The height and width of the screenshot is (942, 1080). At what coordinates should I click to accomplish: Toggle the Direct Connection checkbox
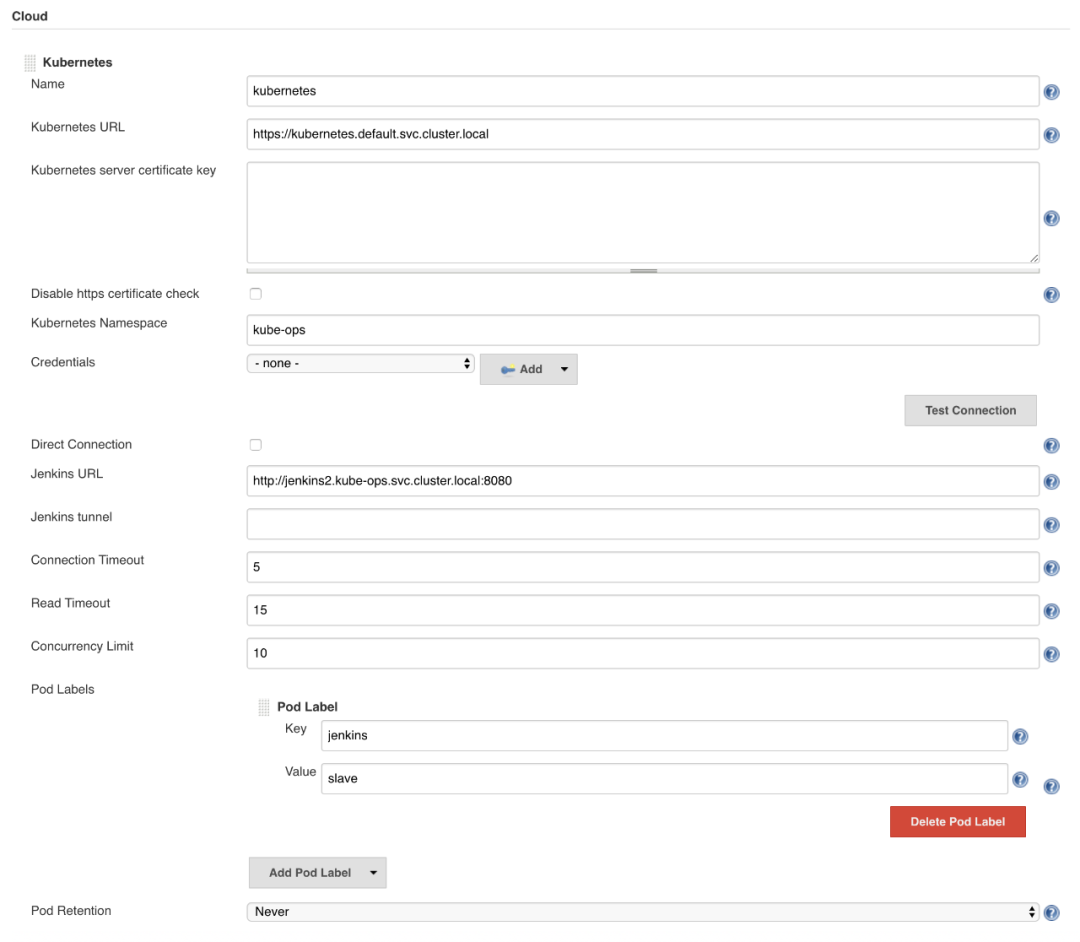(256, 445)
